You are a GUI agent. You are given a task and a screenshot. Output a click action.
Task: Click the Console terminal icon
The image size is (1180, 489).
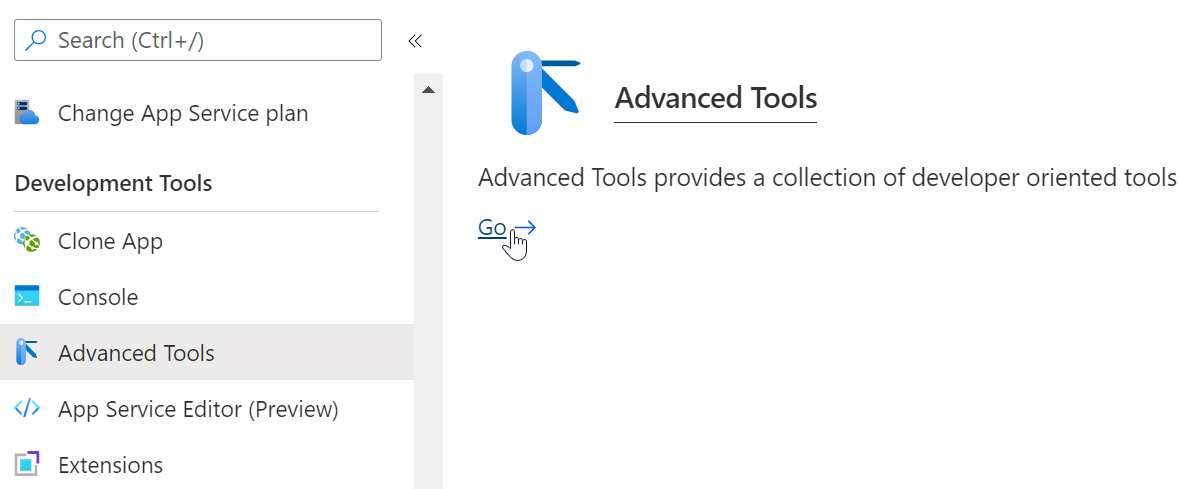[x=26, y=297]
